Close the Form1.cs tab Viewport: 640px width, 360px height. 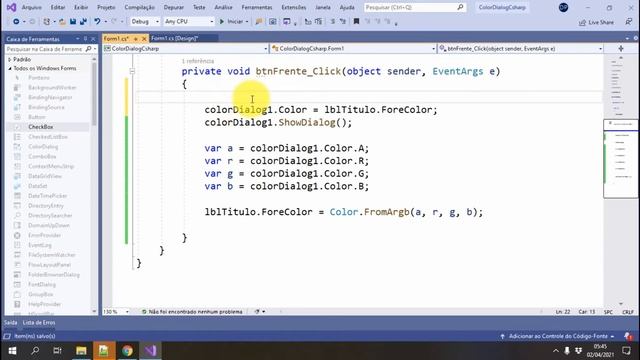144,39
